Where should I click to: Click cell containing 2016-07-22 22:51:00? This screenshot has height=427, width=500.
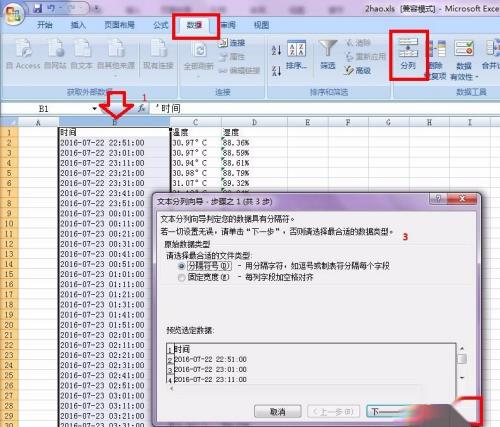coord(114,143)
